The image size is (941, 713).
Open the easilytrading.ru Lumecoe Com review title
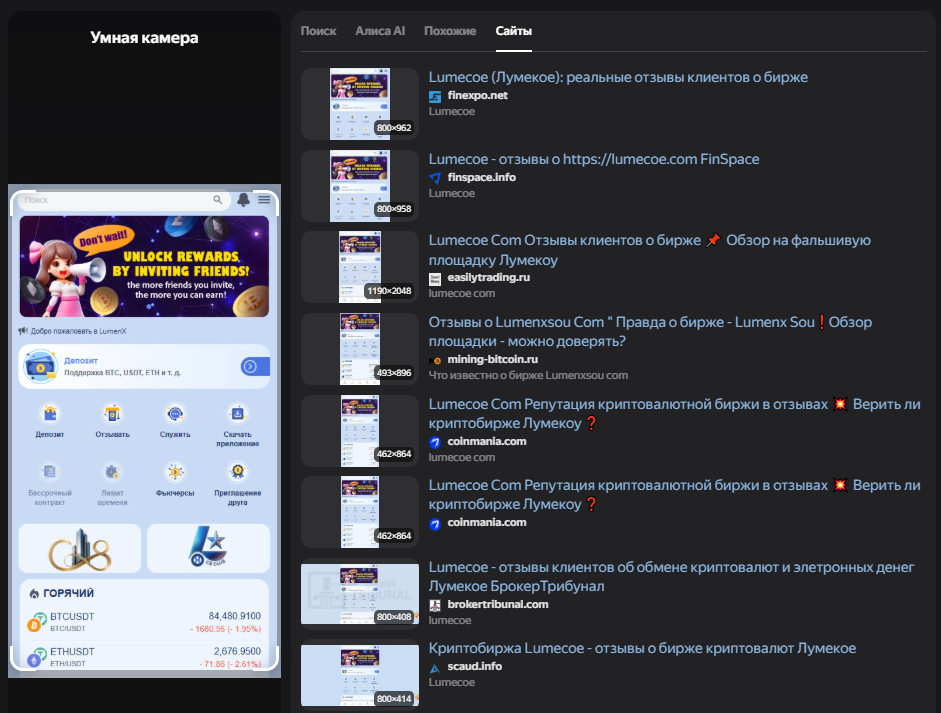(649, 250)
